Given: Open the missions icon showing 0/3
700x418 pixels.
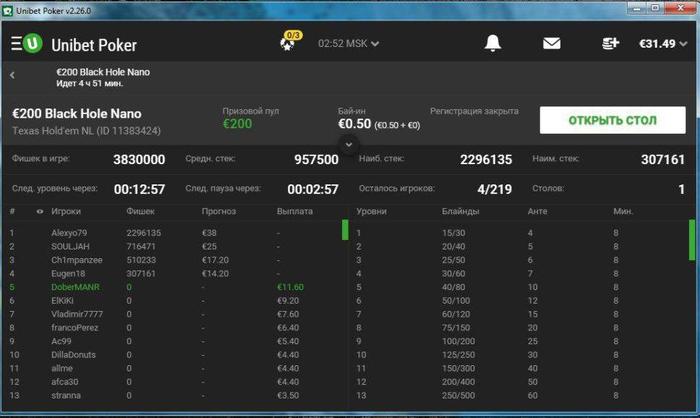Looking at the screenshot, I should pos(290,41).
